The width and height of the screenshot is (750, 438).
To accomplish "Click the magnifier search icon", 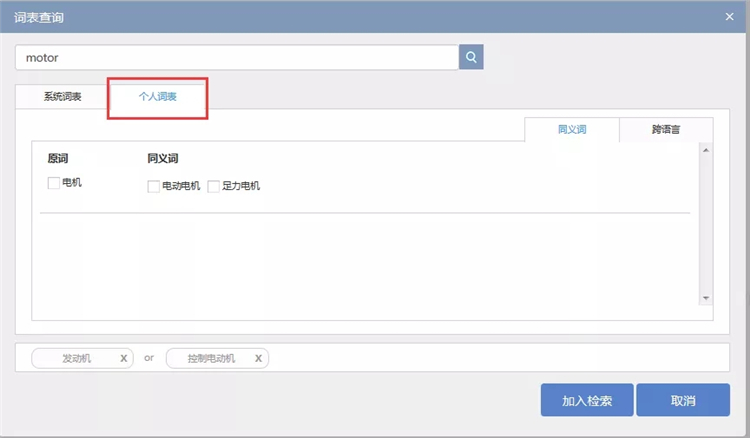I will 471,57.
